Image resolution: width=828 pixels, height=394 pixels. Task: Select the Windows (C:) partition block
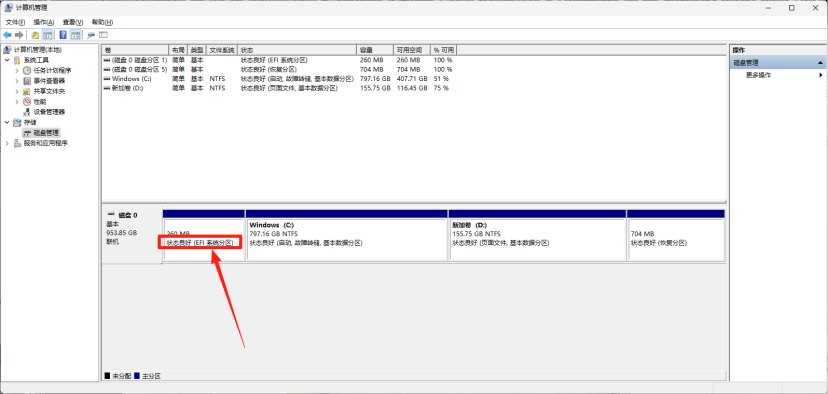[x=347, y=240]
